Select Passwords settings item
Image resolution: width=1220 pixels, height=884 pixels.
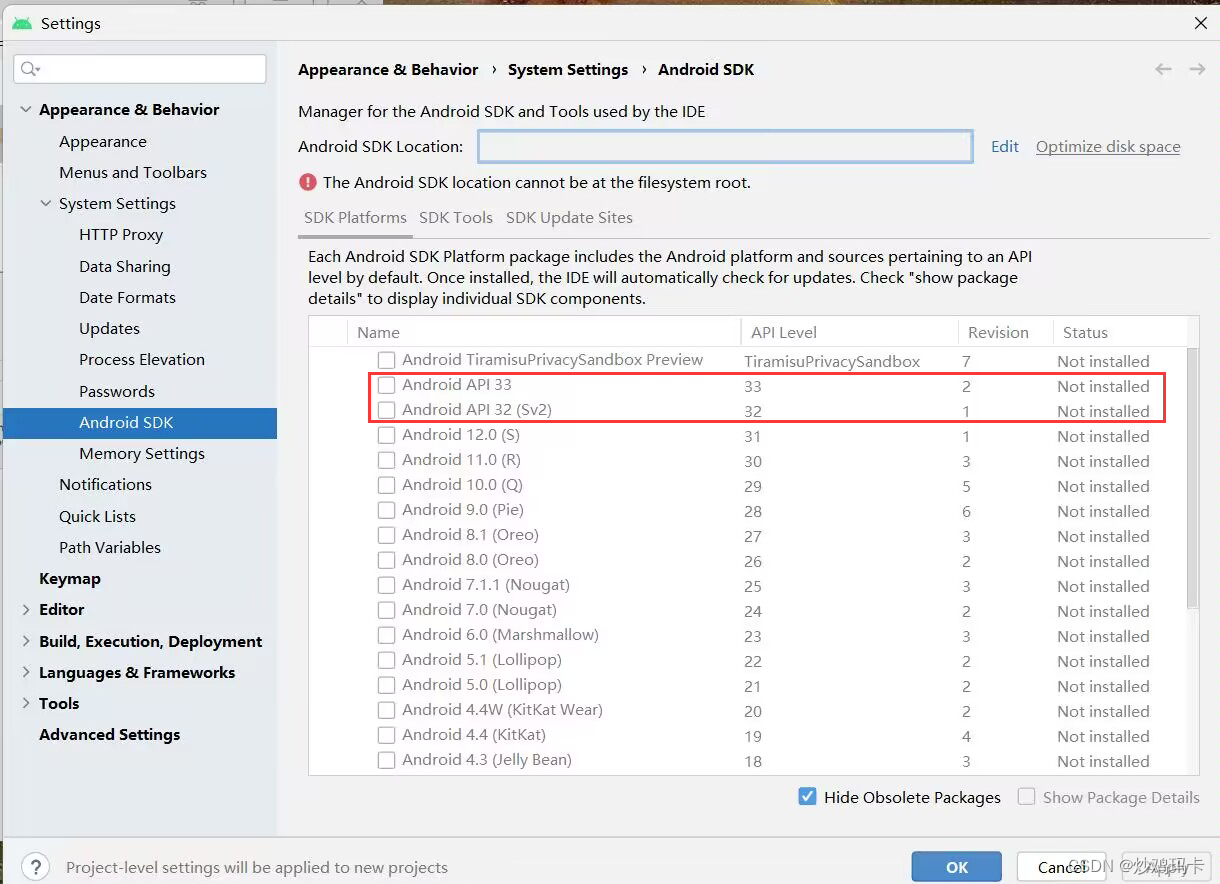117,391
